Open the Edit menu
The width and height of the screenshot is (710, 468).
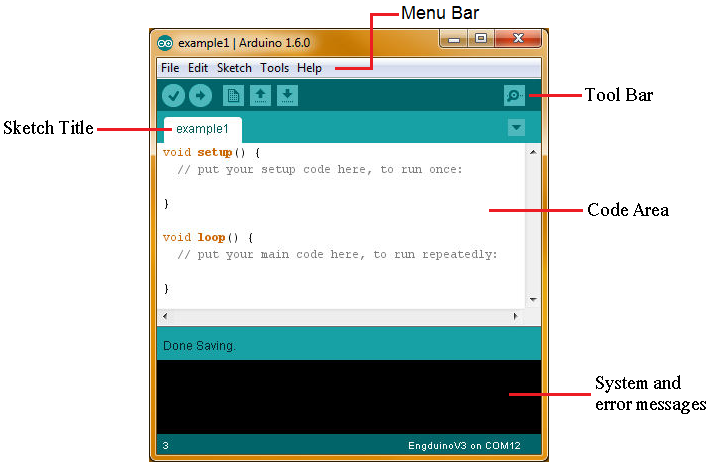198,68
